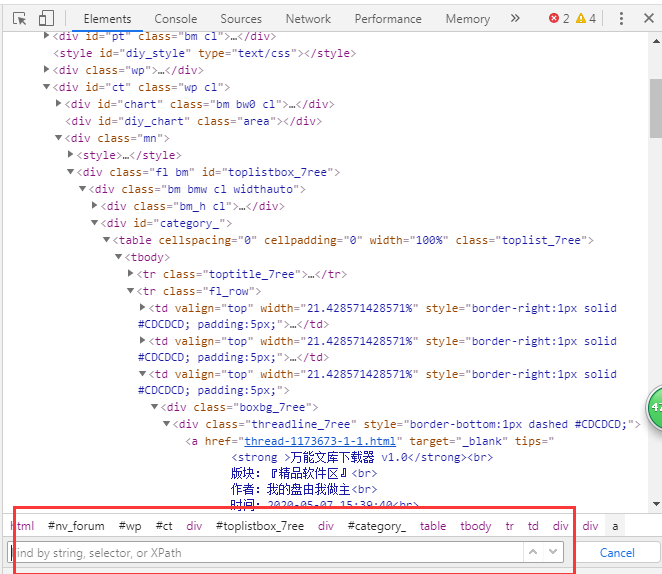Toggle the device toolbar icon
This screenshot has width=662, height=574.
coord(46,19)
